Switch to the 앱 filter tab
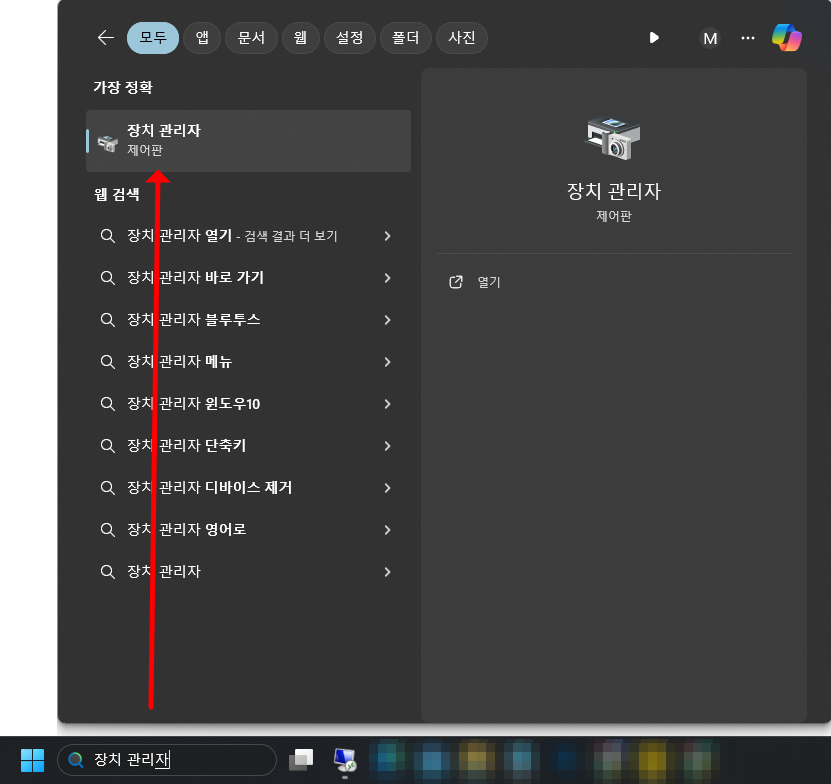831x784 pixels. coord(201,37)
